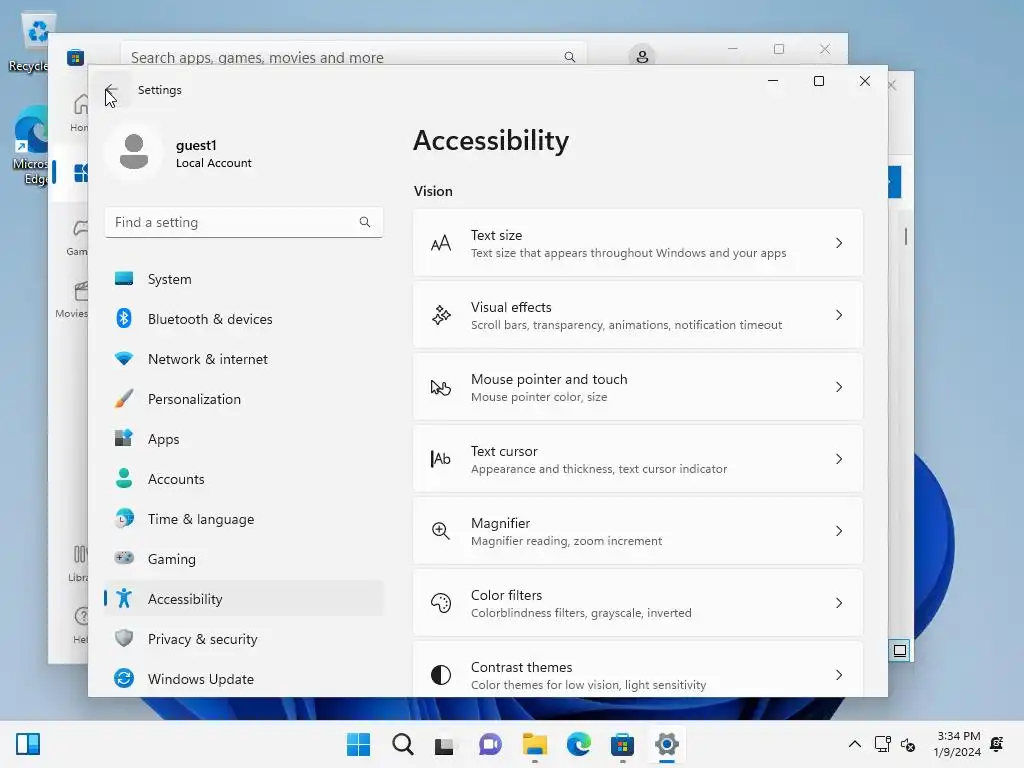Open Microsoft Store from the taskbar
The height and width of the screenshot is (768, 1024).
[622, 744]
